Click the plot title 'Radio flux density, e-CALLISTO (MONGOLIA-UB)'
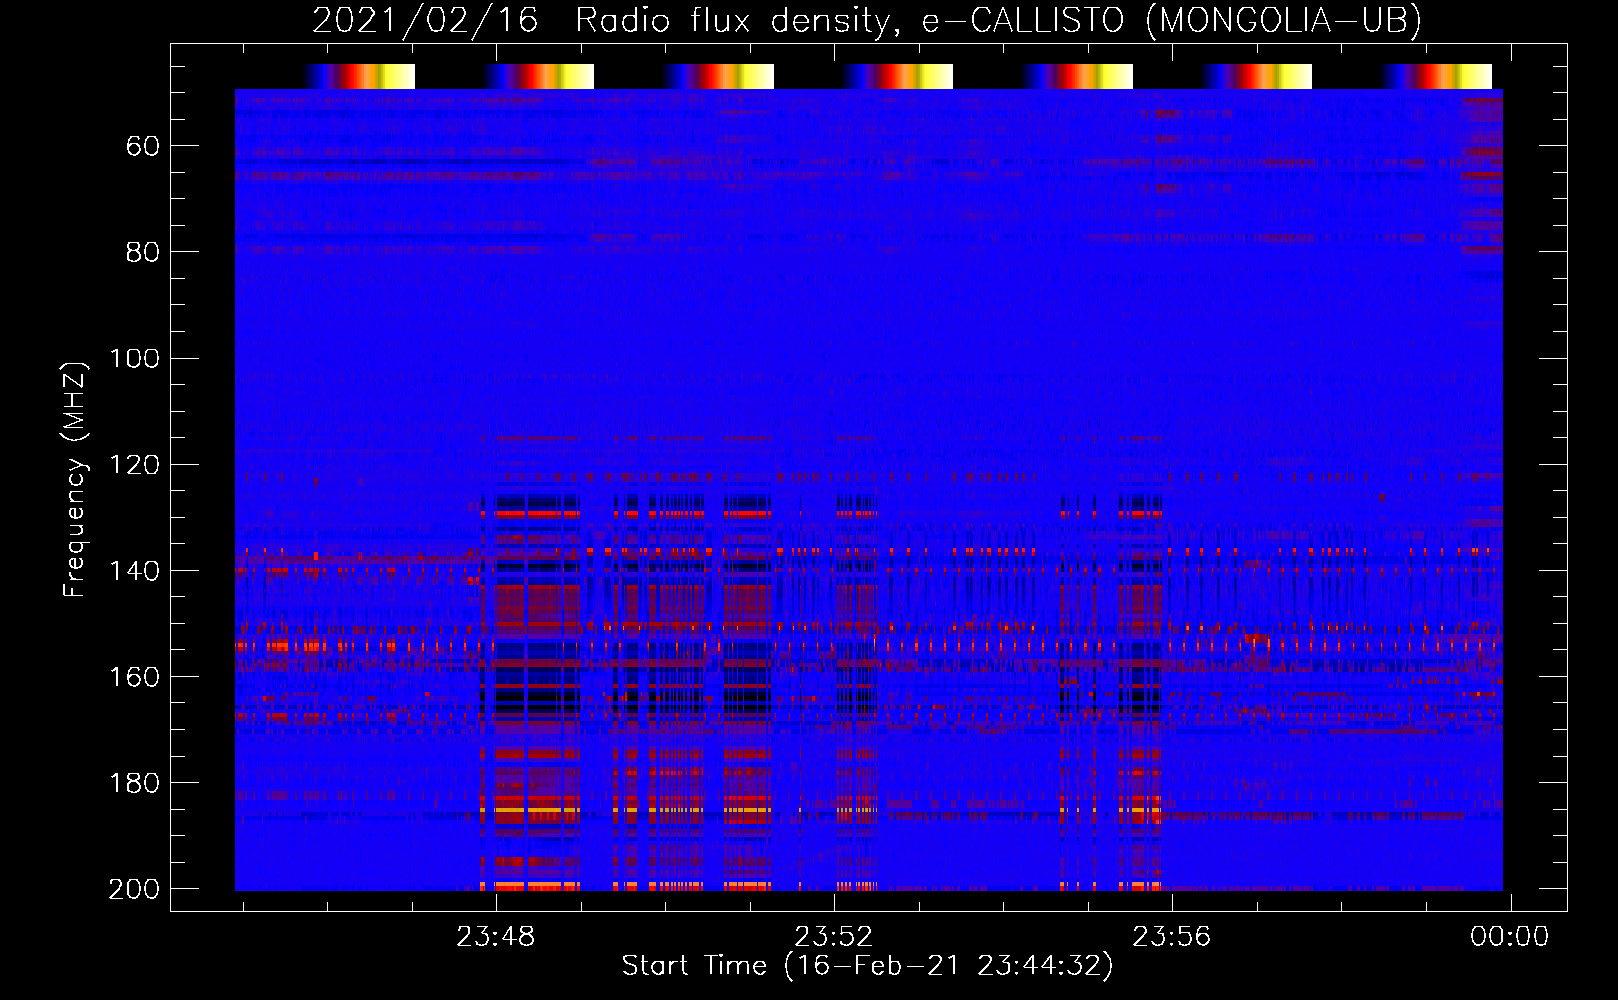 tap(998, 20)
